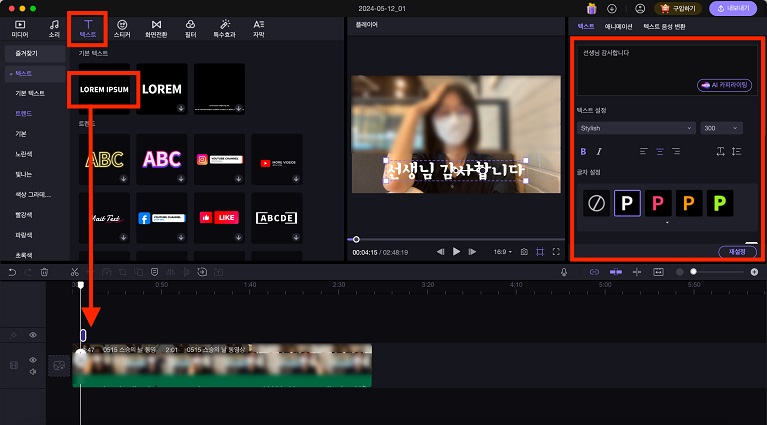Open the 필터 (Filter) panel

click(190, 27)
